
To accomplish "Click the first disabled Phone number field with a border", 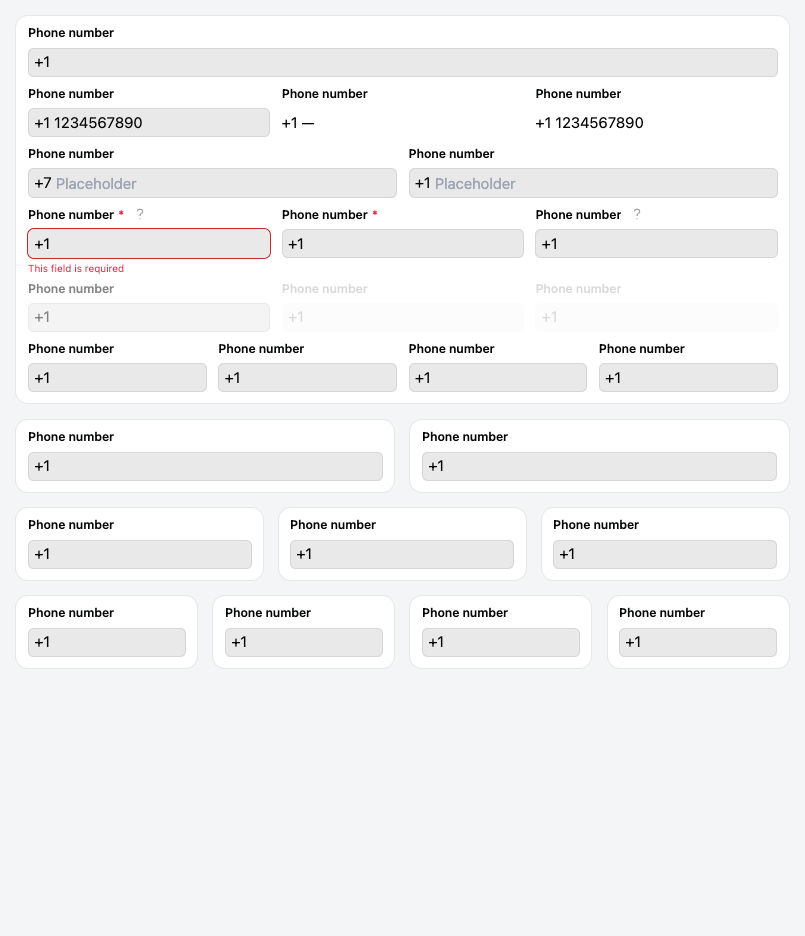I will [x=148, y=317].
